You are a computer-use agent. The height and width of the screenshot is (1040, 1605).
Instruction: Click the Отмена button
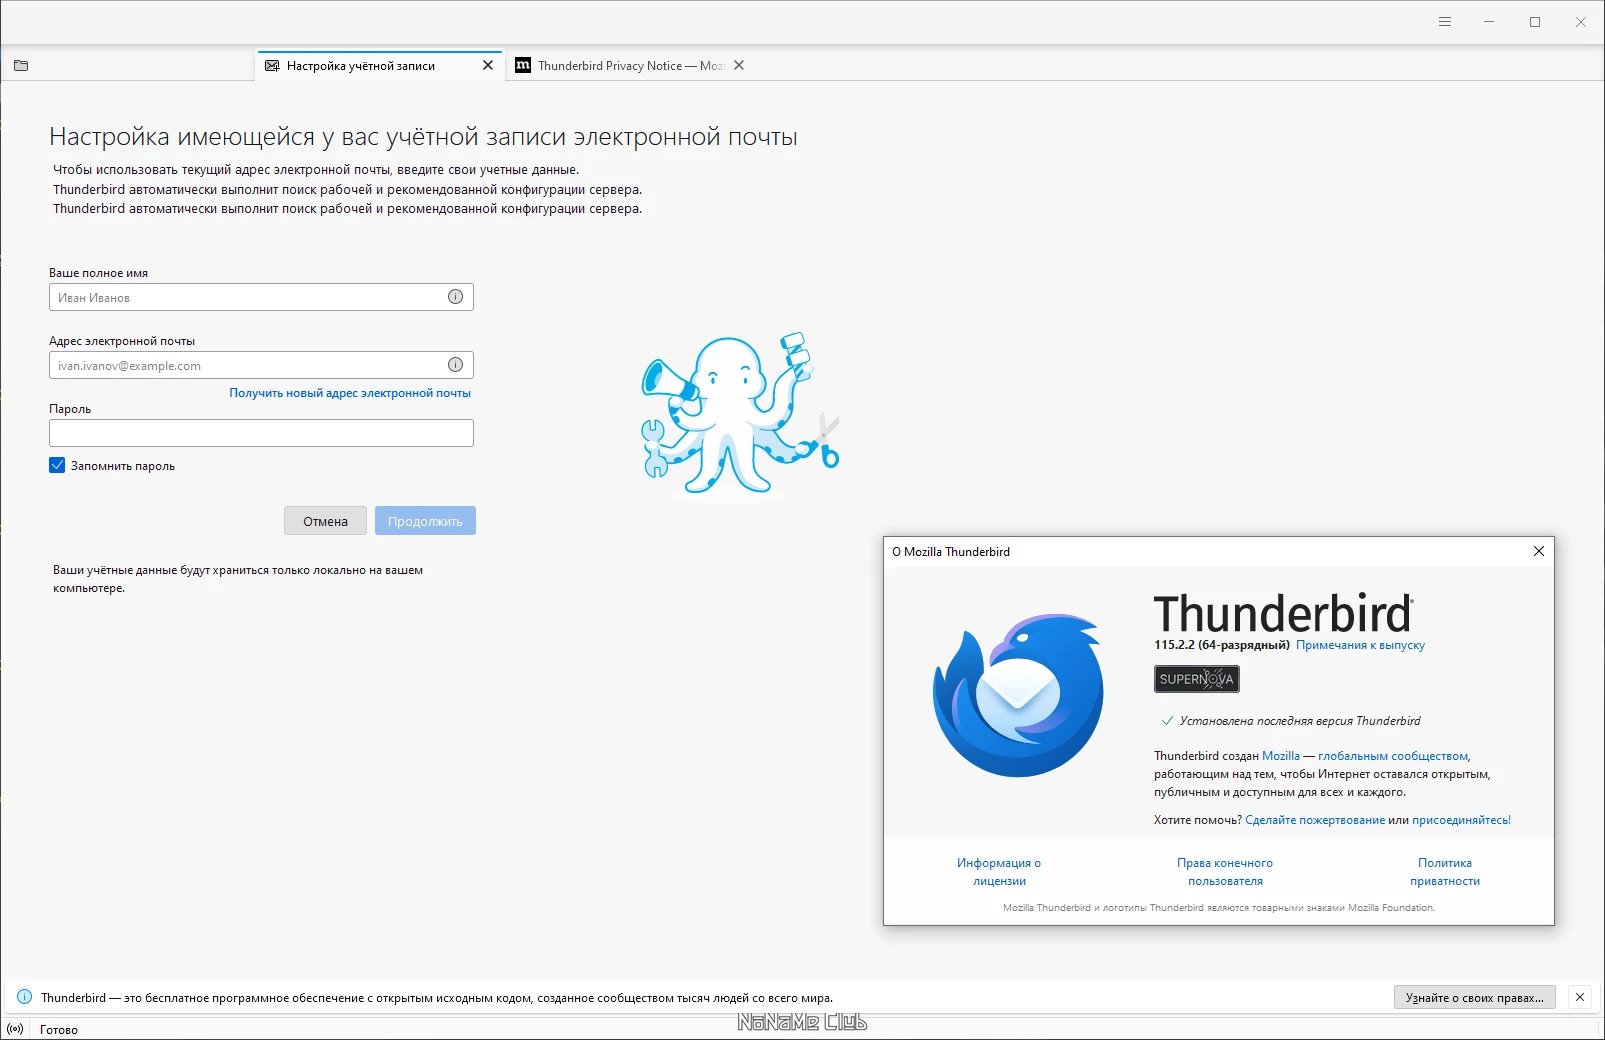coord(325,521)
